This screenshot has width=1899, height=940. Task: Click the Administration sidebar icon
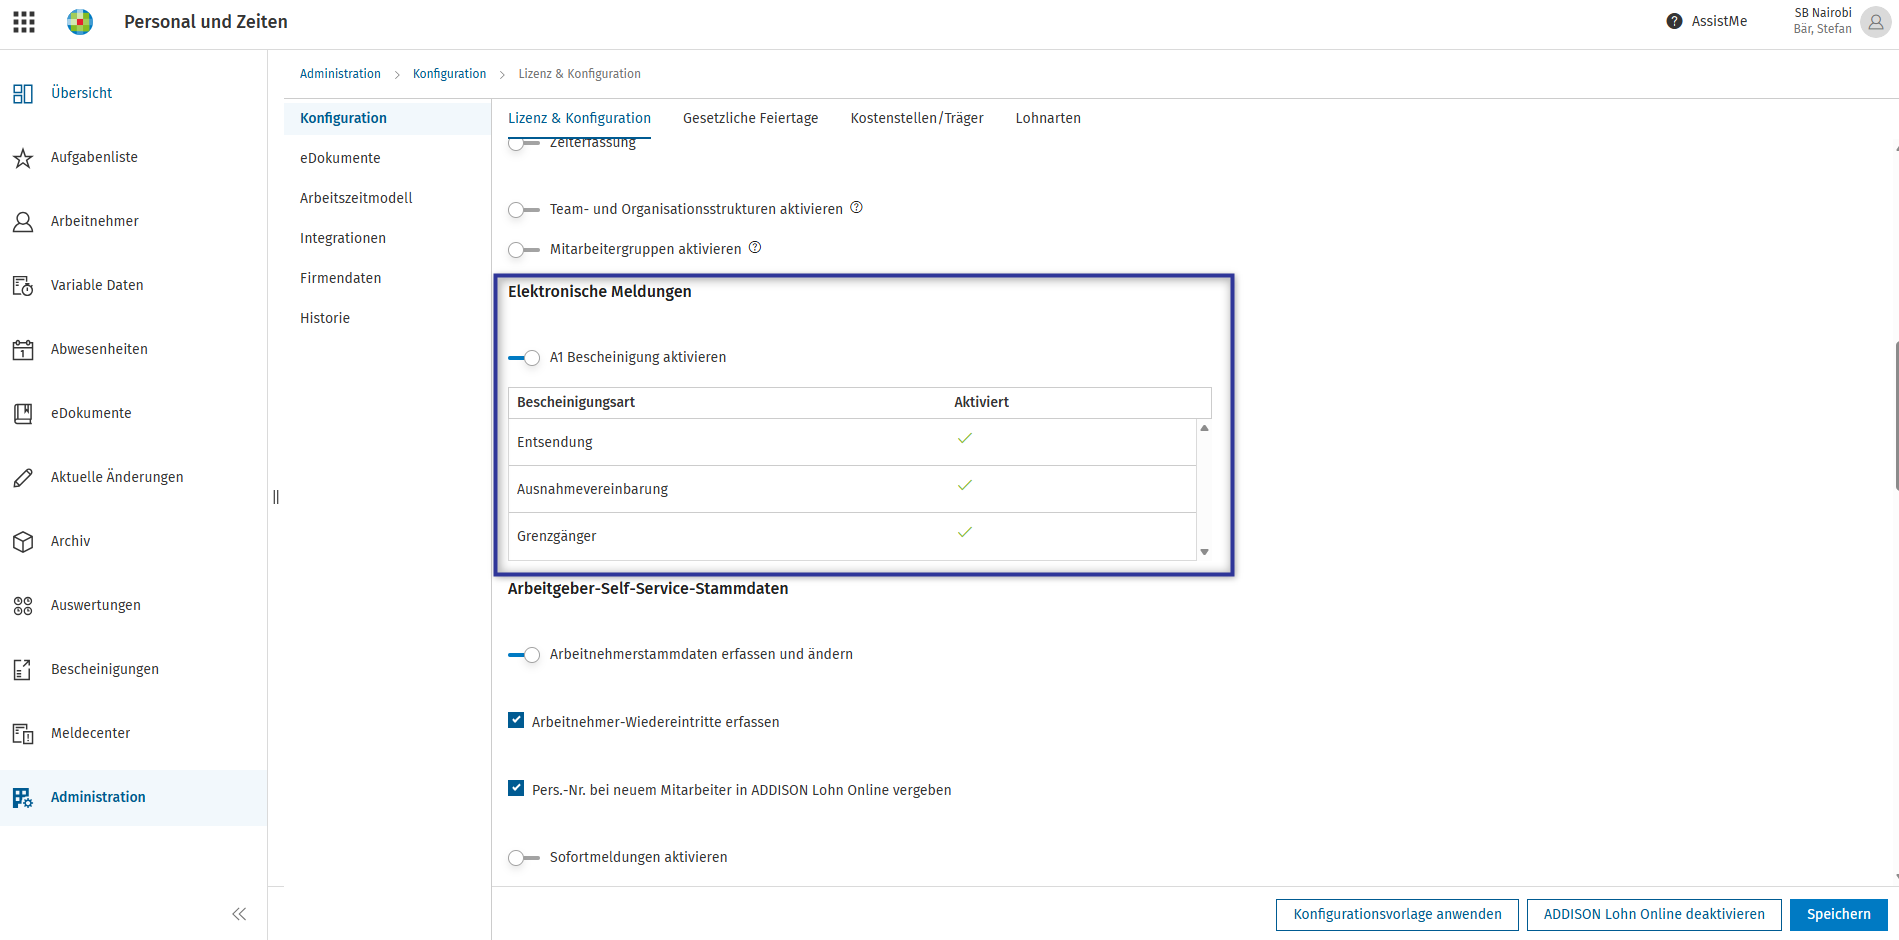23,798
